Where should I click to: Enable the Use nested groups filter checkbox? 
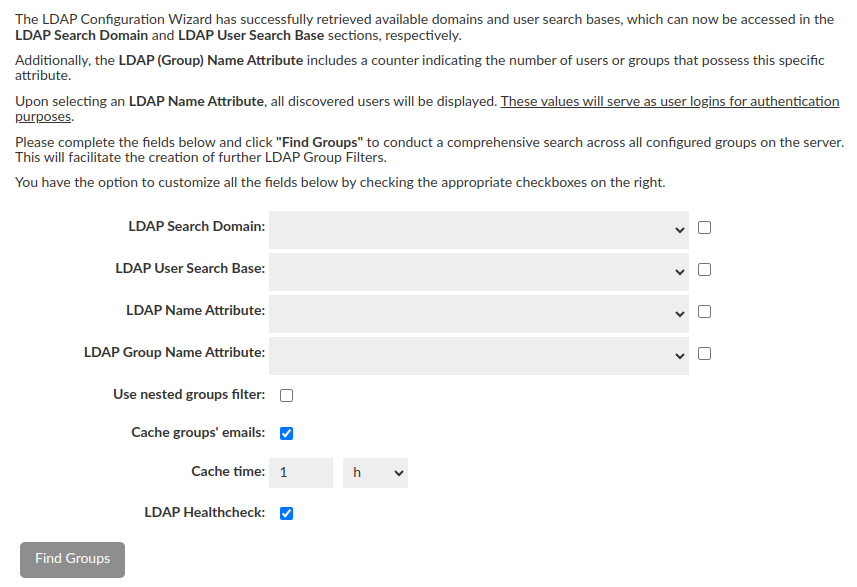pyautogui.click(x=287, y=395)
